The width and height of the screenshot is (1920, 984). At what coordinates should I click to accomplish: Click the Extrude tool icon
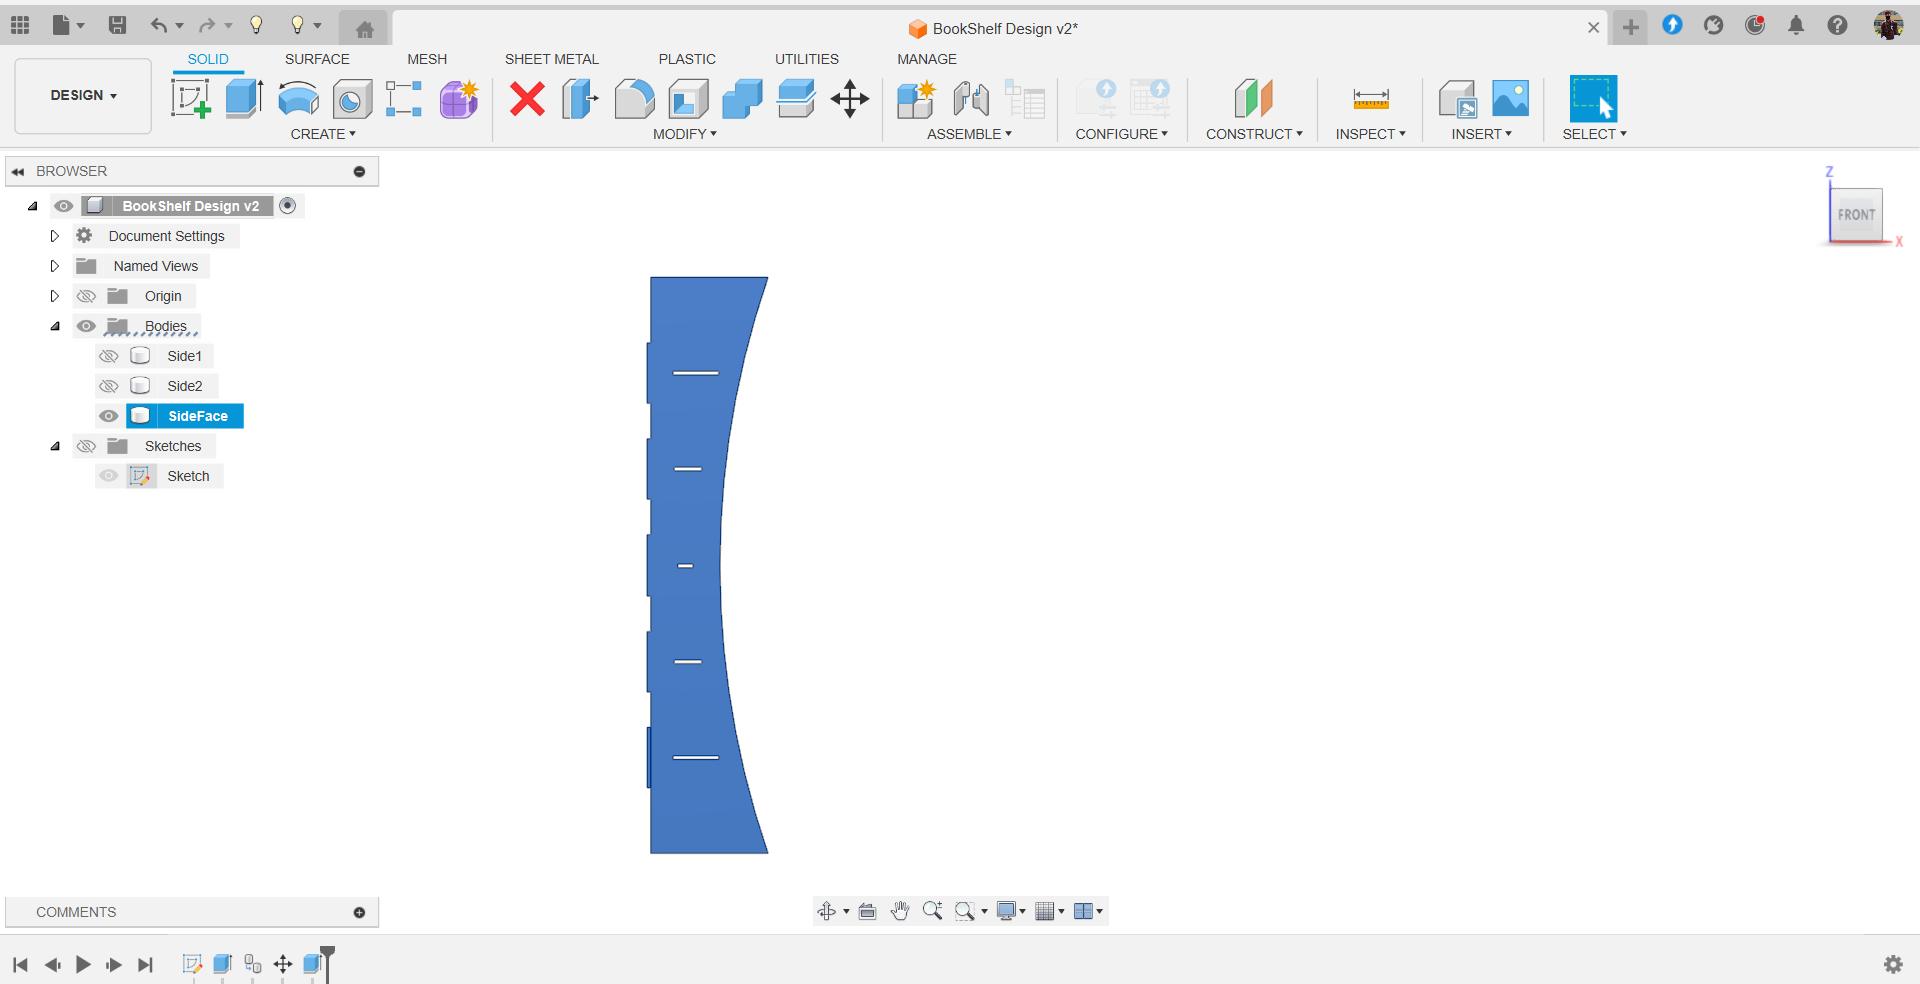pyautogui.click(x=244, y=99)
